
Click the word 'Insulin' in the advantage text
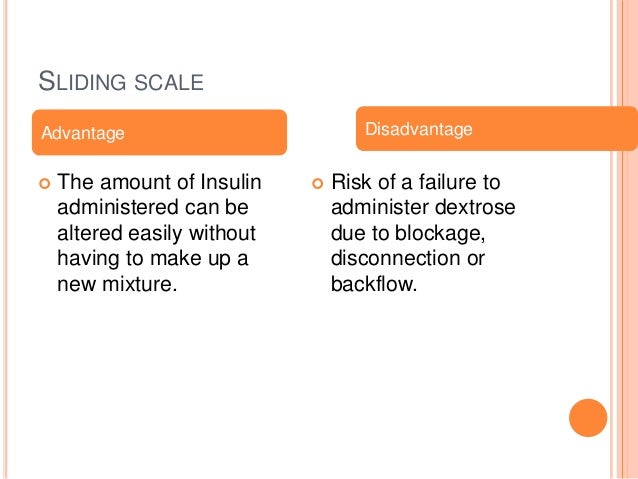(x=231, y=182)
